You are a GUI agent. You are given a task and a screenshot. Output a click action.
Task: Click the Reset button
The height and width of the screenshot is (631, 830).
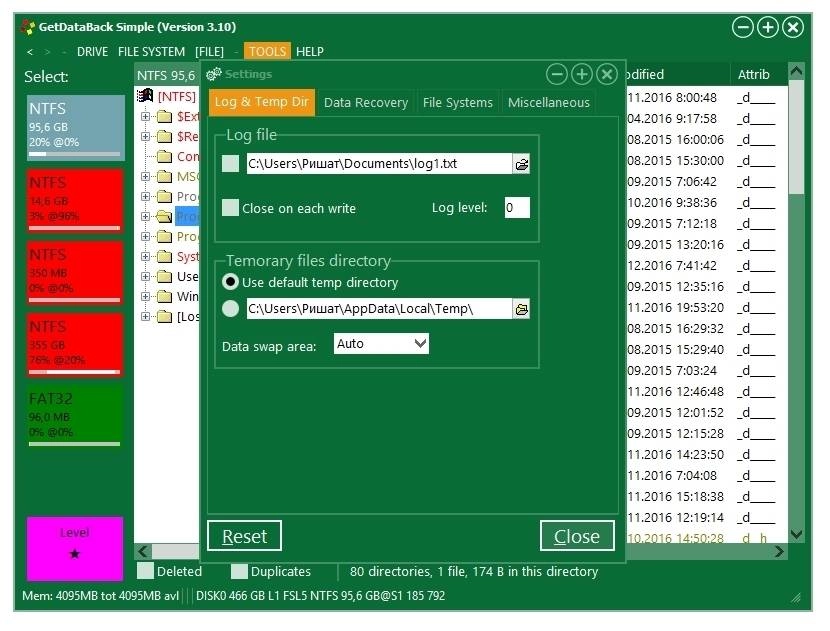click(x=244, y=536)
